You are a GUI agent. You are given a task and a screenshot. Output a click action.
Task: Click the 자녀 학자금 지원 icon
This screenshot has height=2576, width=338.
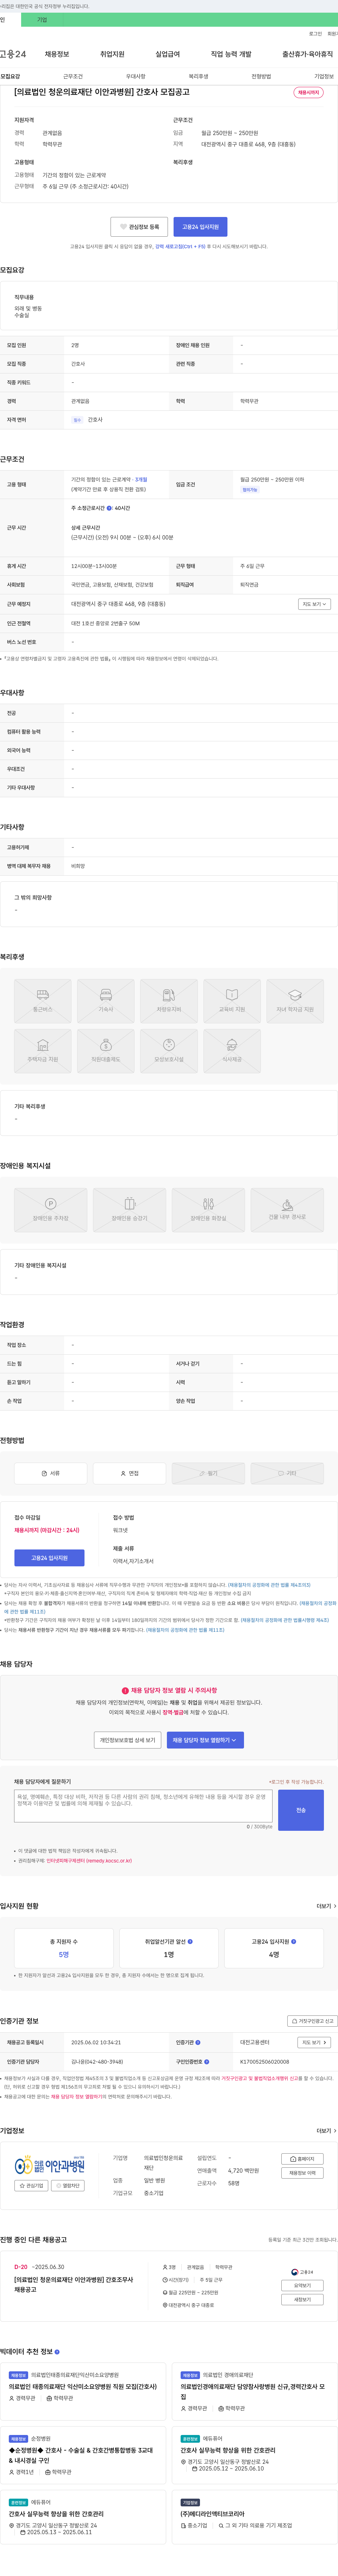(x=295, y=1001)
